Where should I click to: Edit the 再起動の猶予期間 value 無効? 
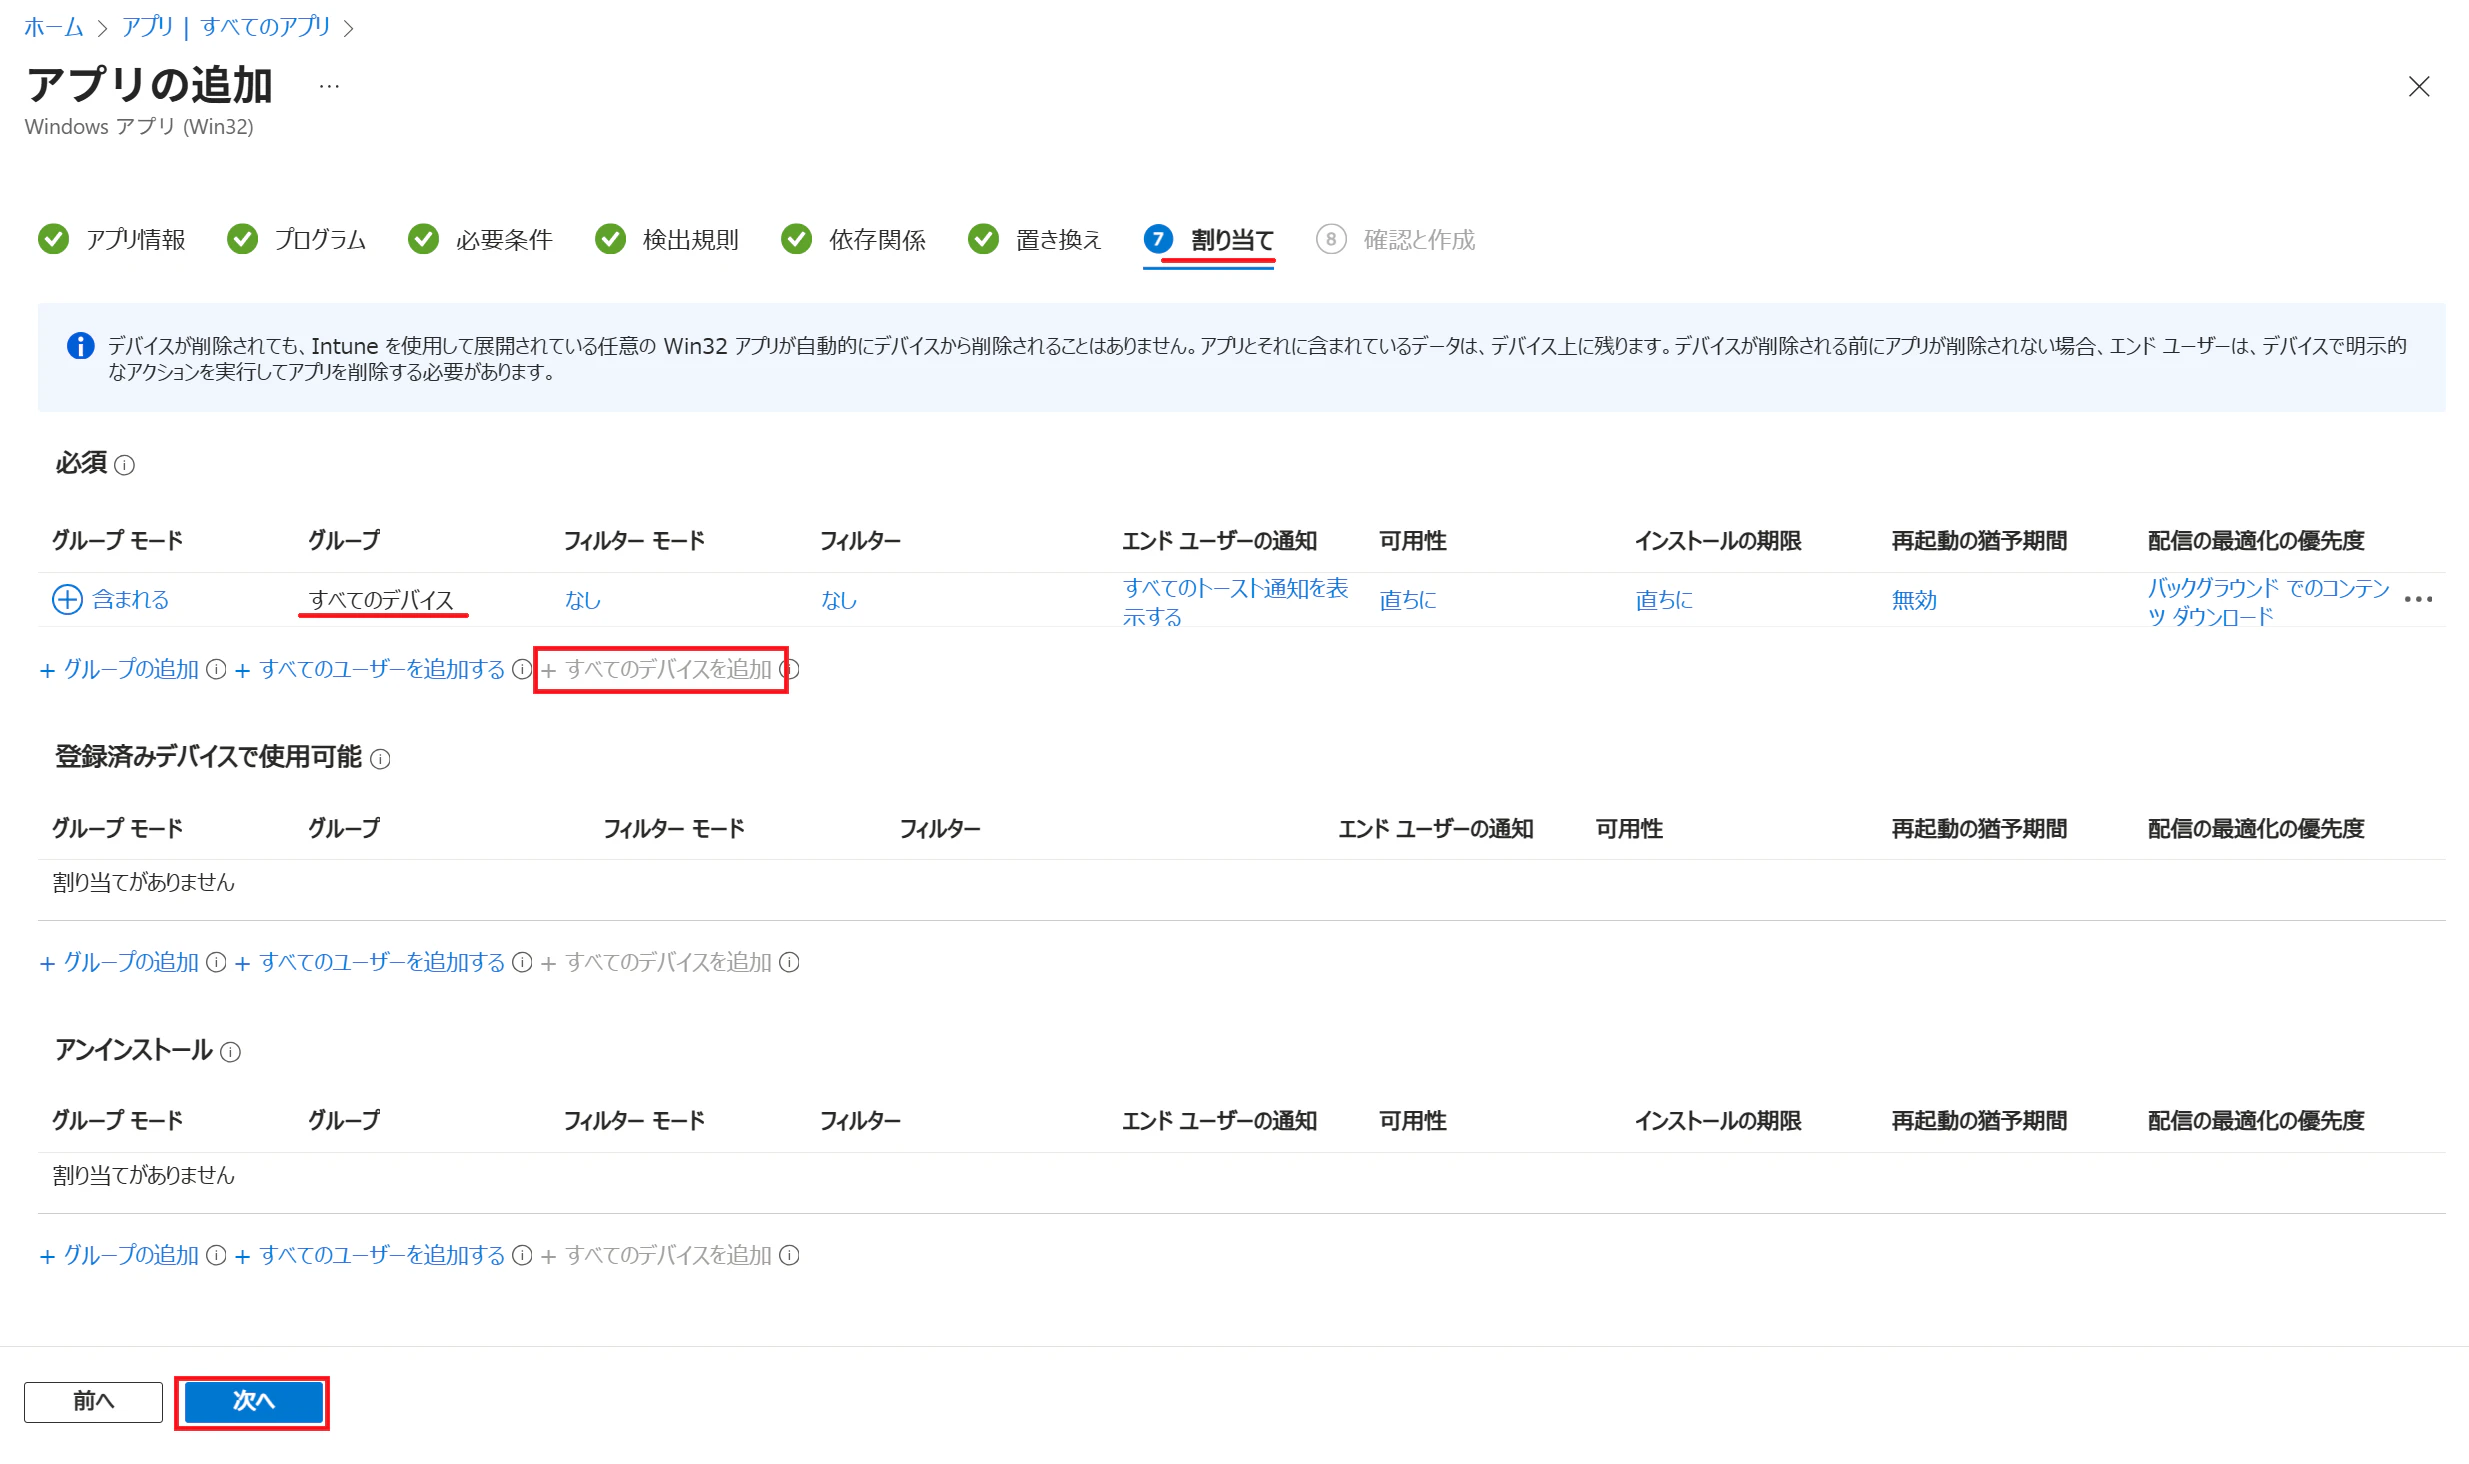coord(1914,600)
